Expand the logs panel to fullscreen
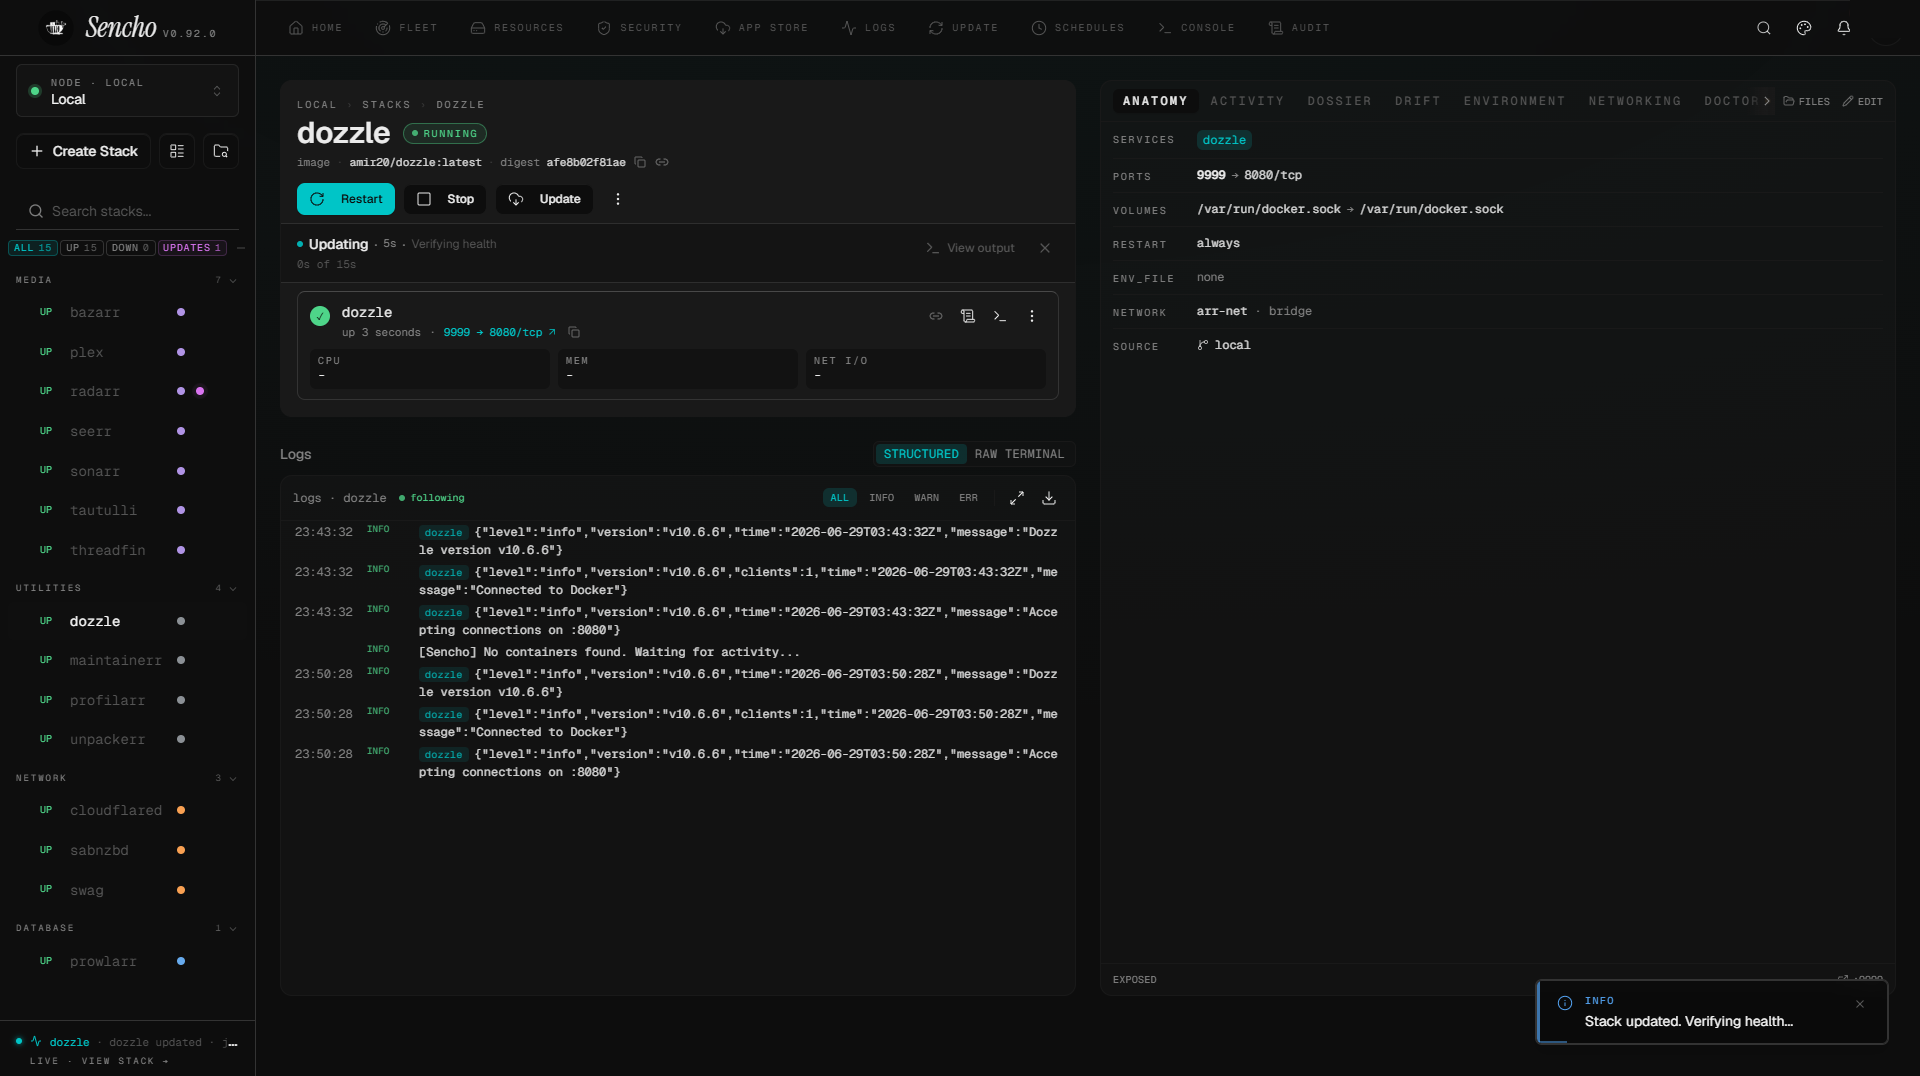 pyautogui.click(x=1017, y=498)
